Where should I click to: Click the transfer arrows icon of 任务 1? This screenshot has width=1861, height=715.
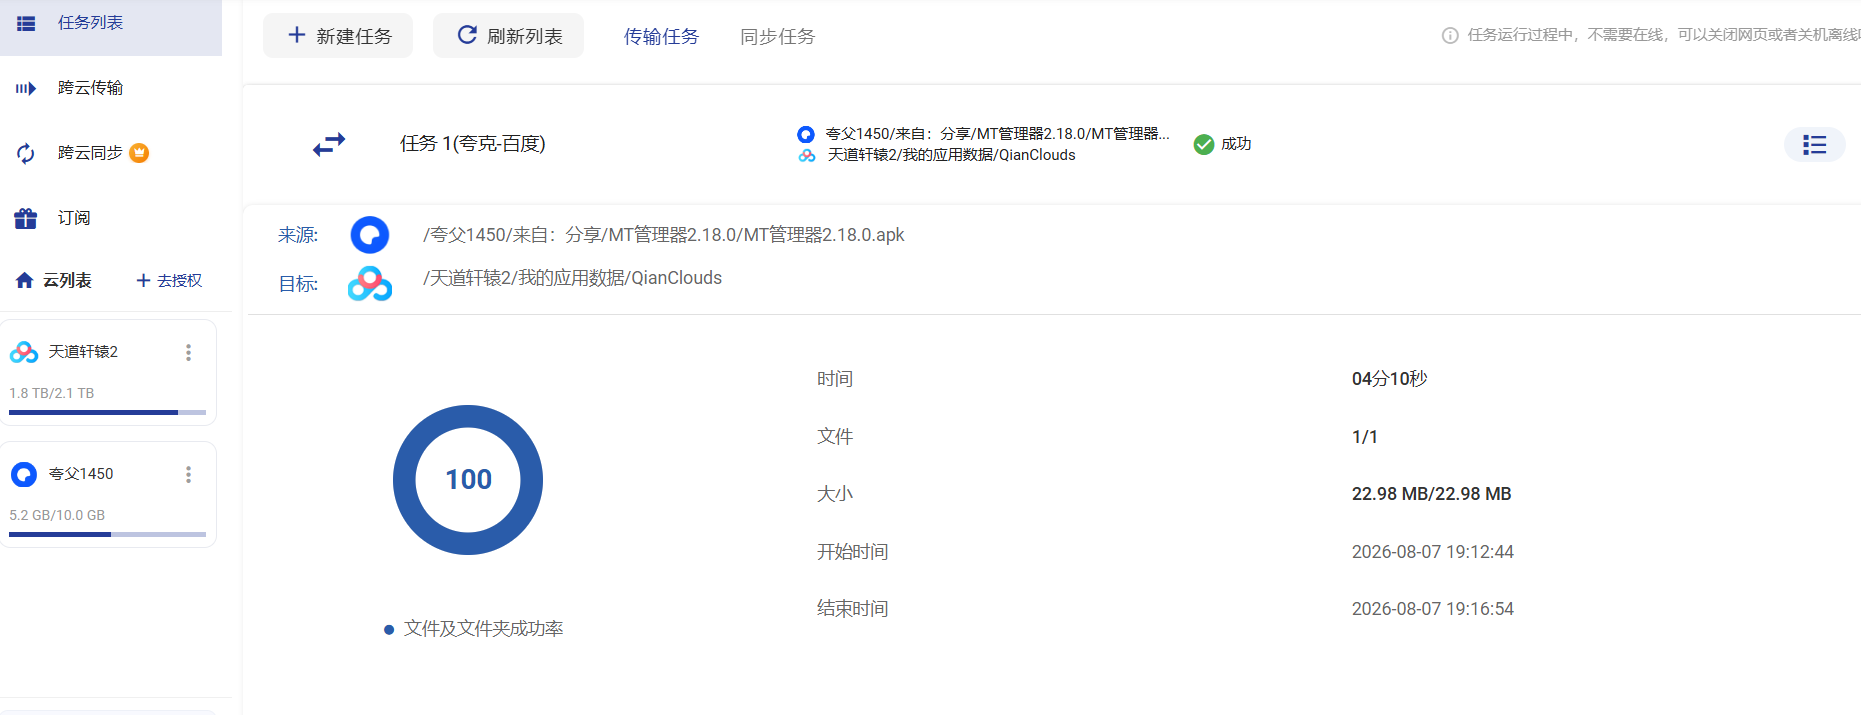(x=329, y=145)
